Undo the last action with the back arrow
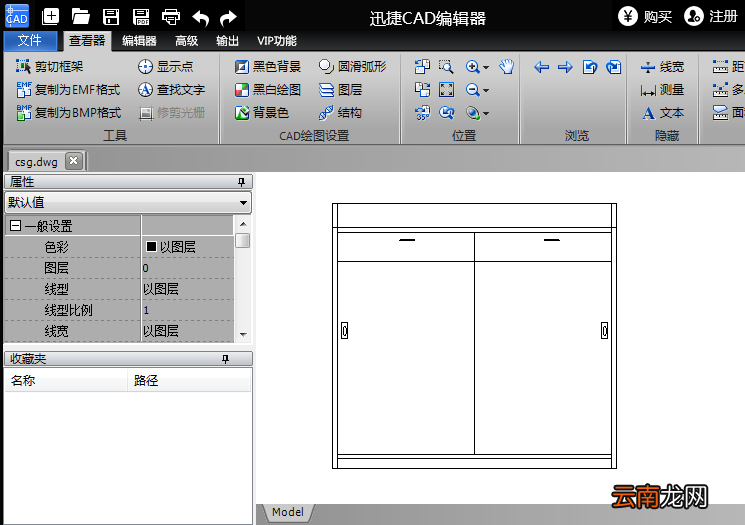This screenshot has height=525, width=745. (x=201, y=18)
